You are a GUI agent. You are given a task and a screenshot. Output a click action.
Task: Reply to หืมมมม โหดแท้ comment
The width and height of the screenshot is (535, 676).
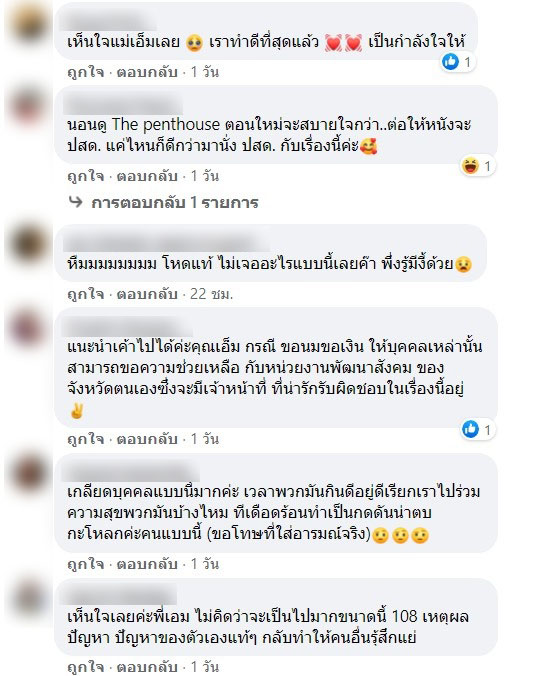tap(147, 294)
